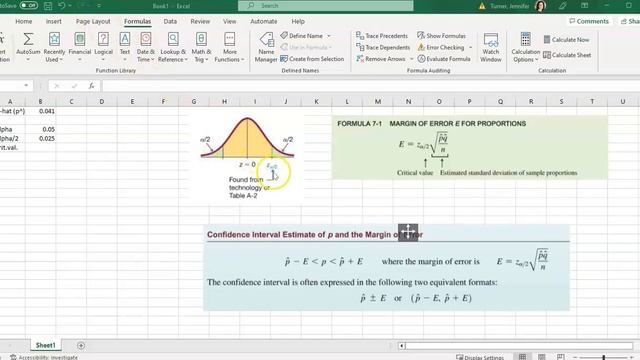Add a new sheet with plus button
The width and height of the screenshot is (640, 360).
click(81, 346)
